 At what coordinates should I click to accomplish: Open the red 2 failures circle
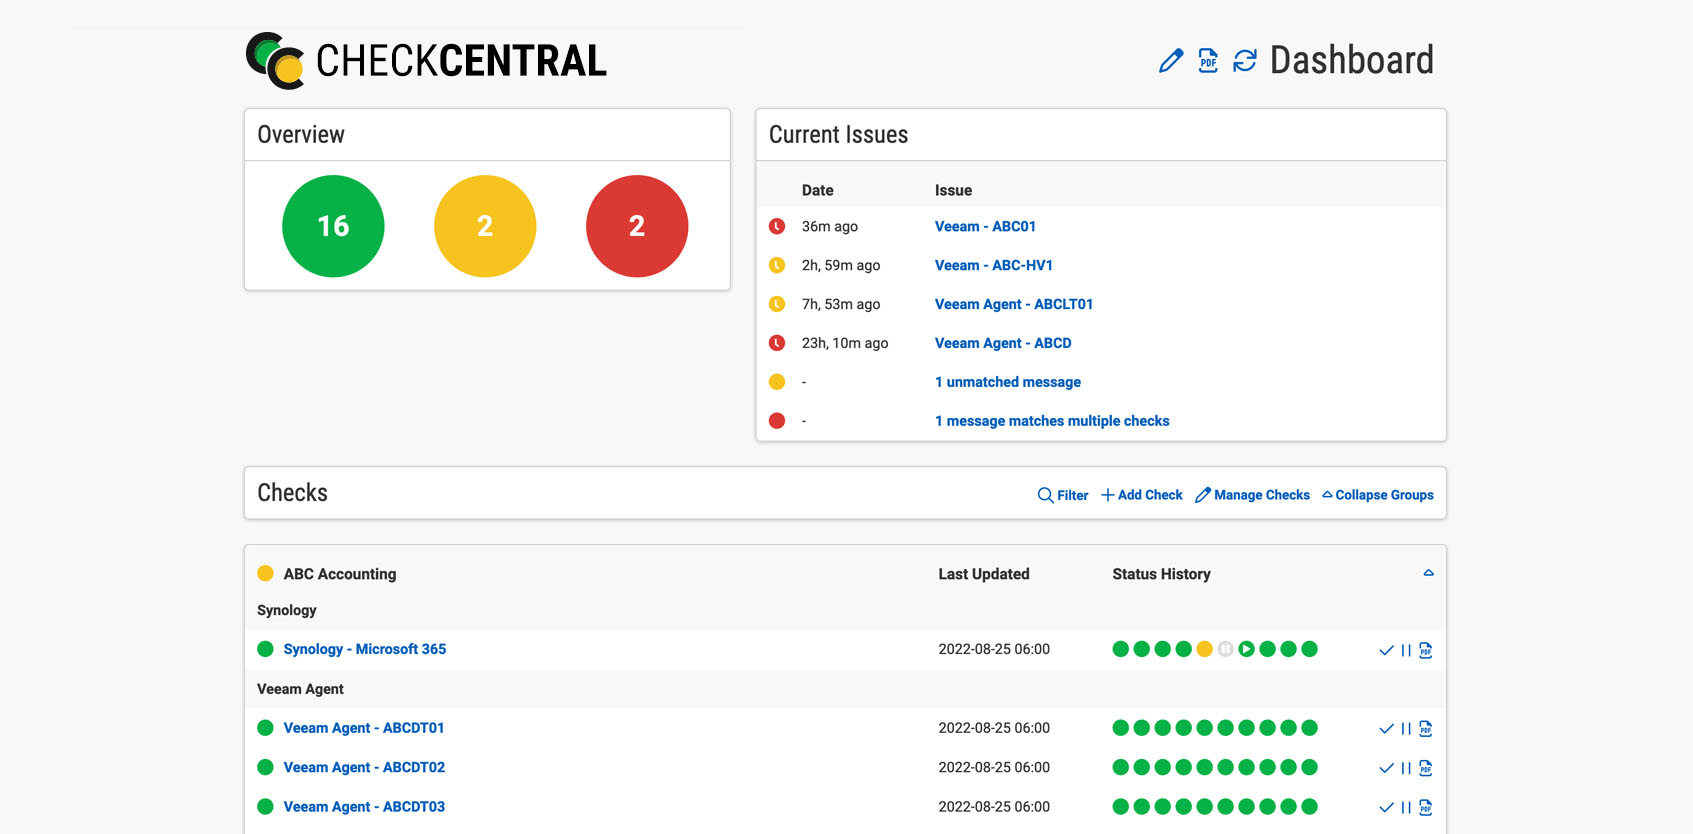point(637,226)
